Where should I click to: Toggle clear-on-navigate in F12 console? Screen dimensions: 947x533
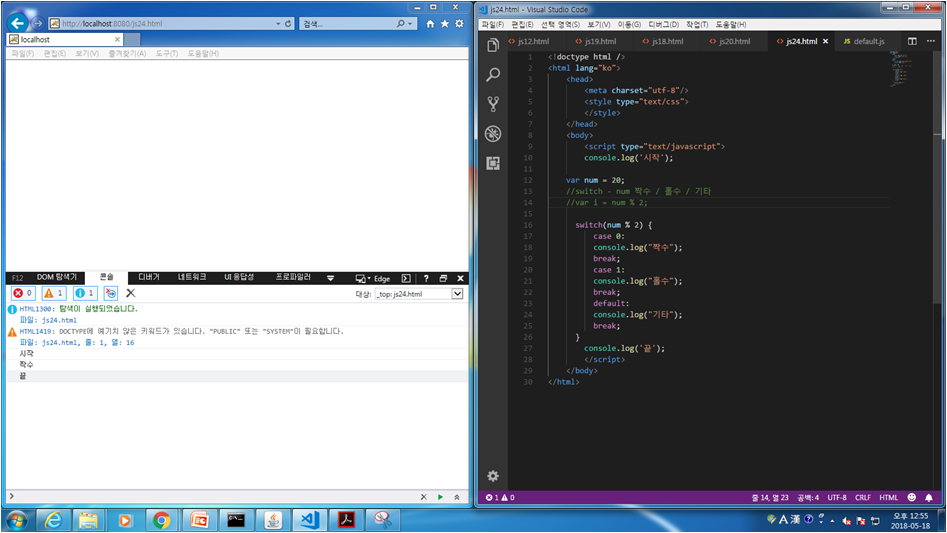[111, 293]
